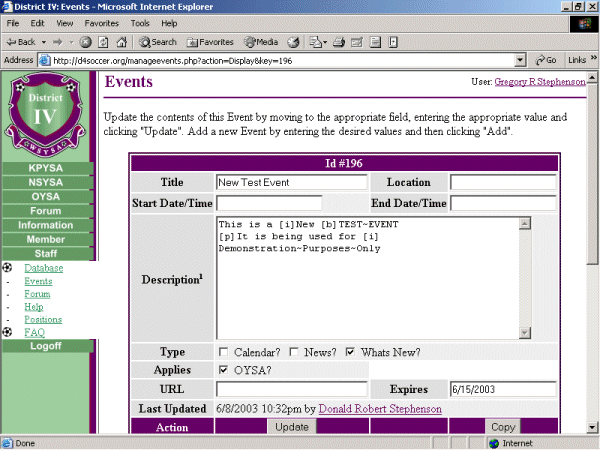
Task: Enable the Calendar? checkbox
Action: [224, 352]
